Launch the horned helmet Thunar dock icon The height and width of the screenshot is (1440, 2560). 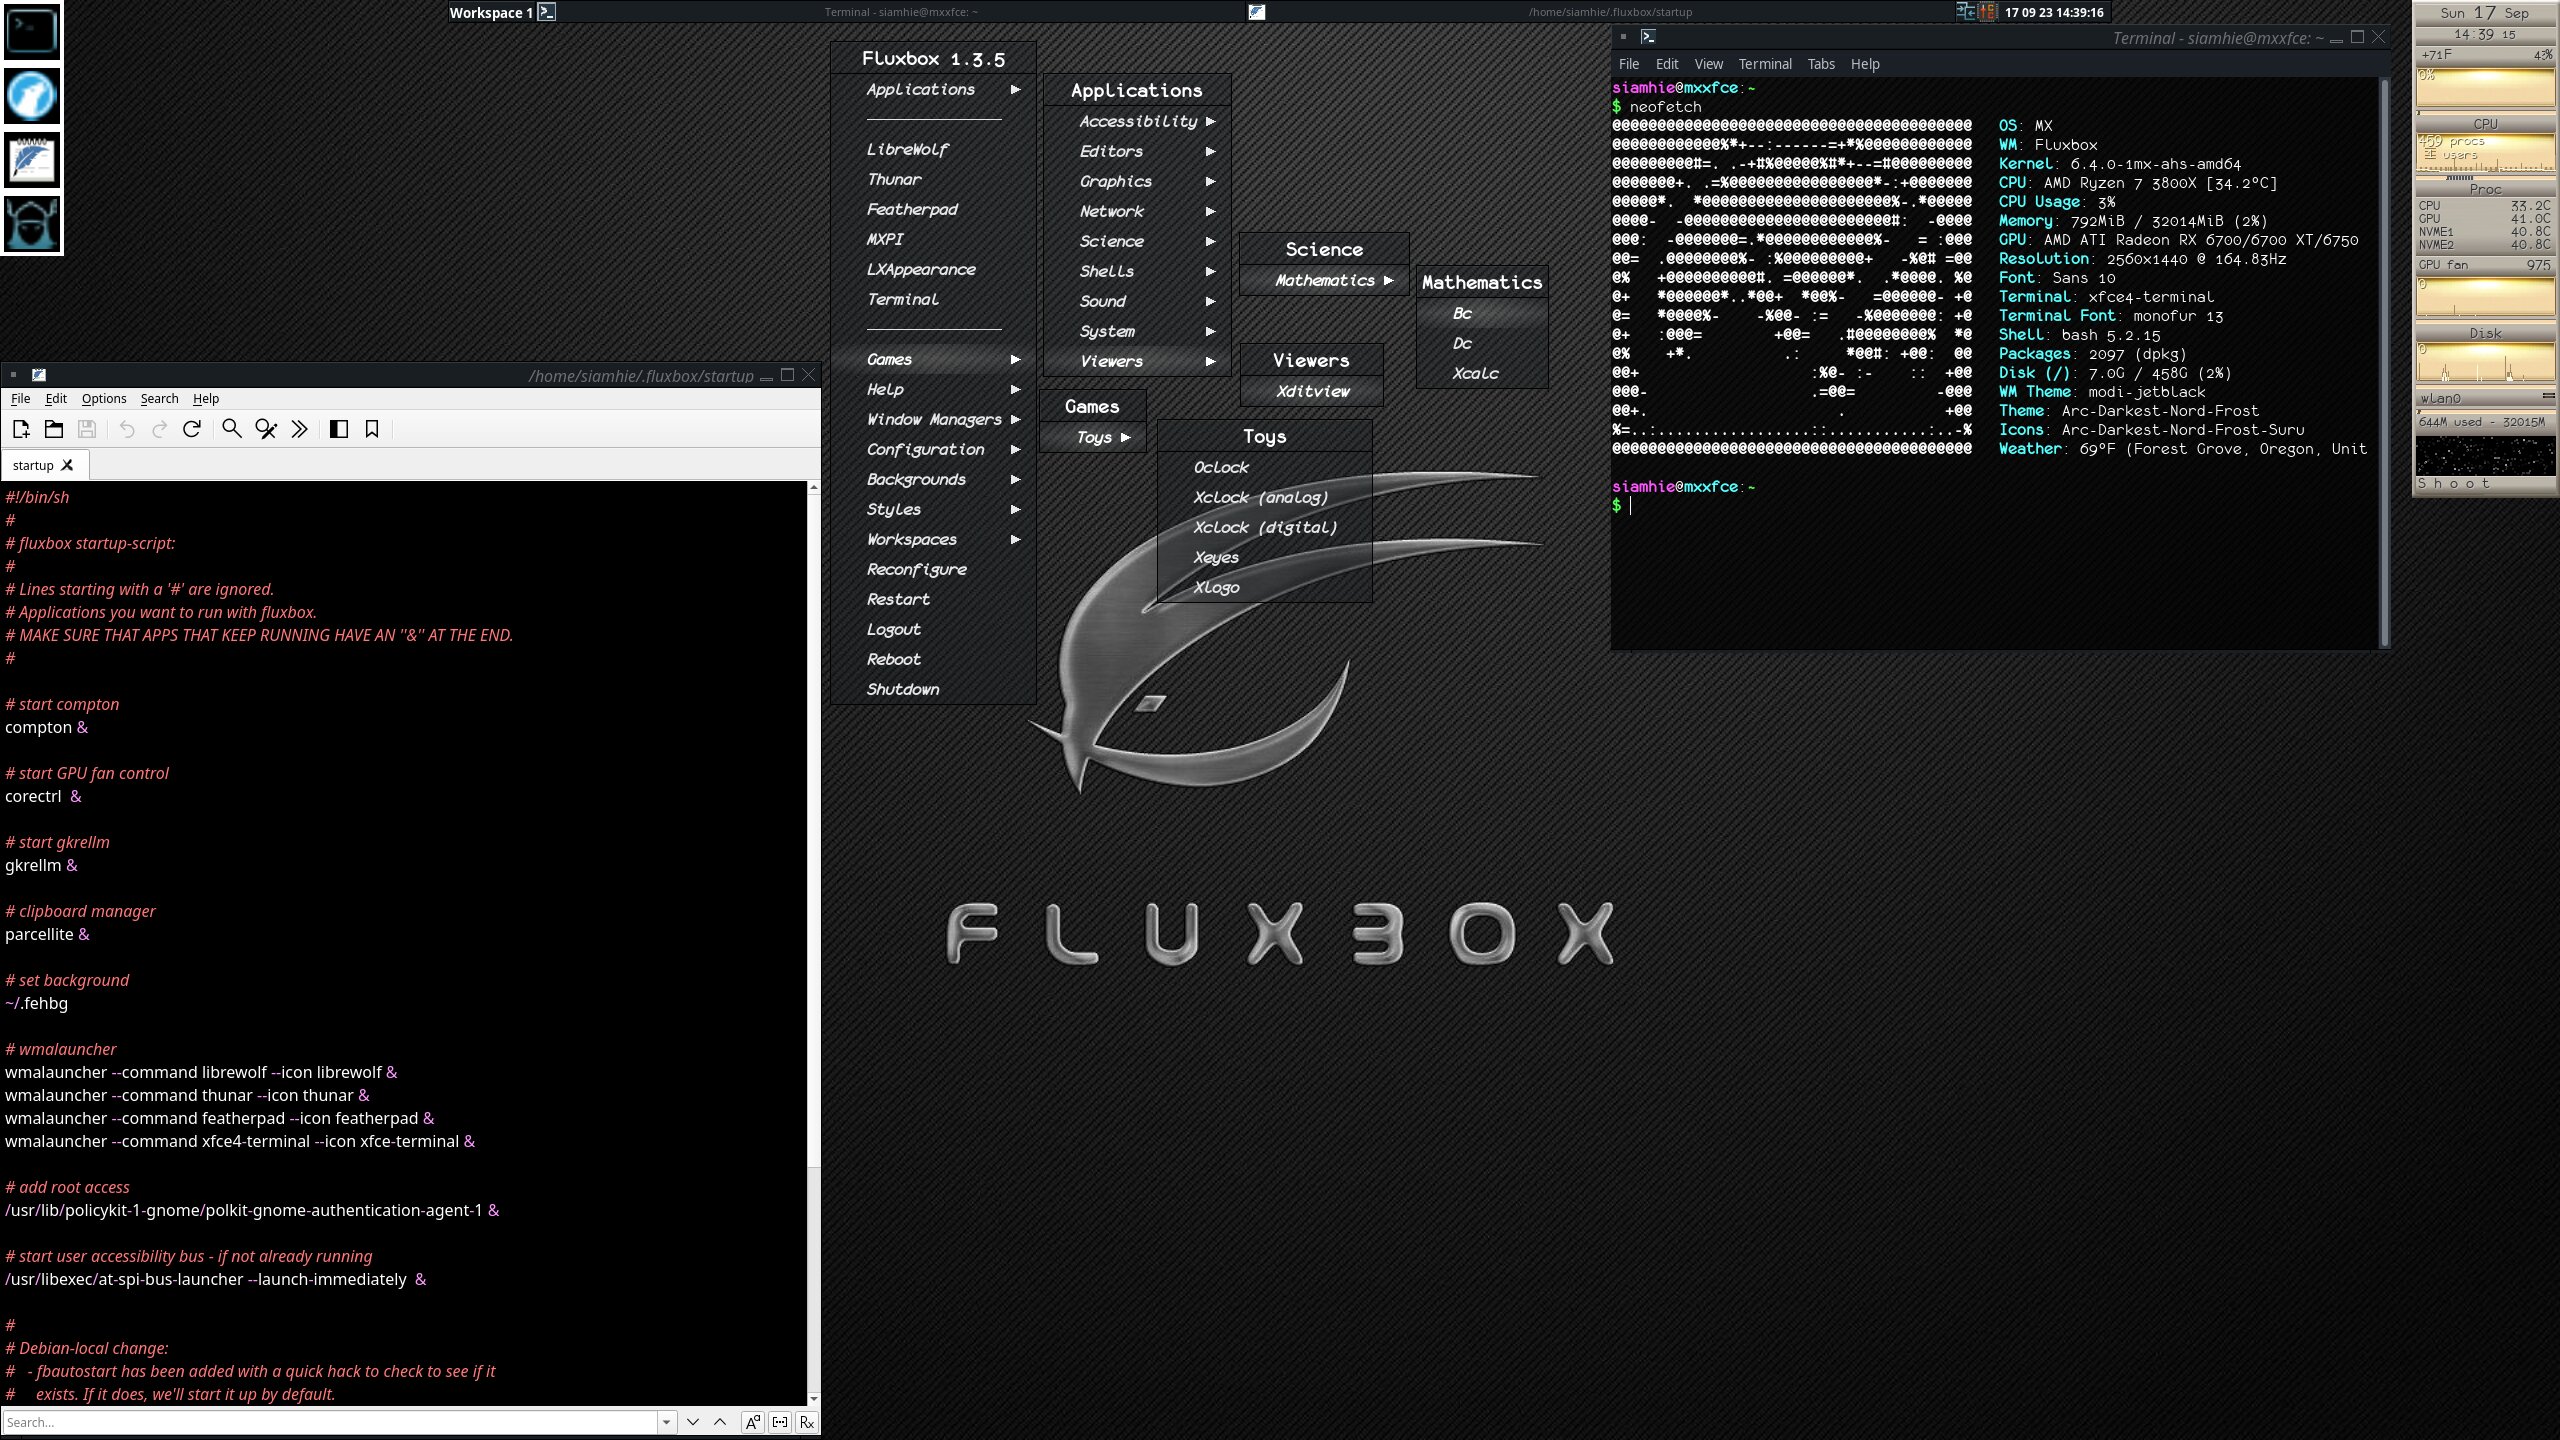tap(32, 224)
